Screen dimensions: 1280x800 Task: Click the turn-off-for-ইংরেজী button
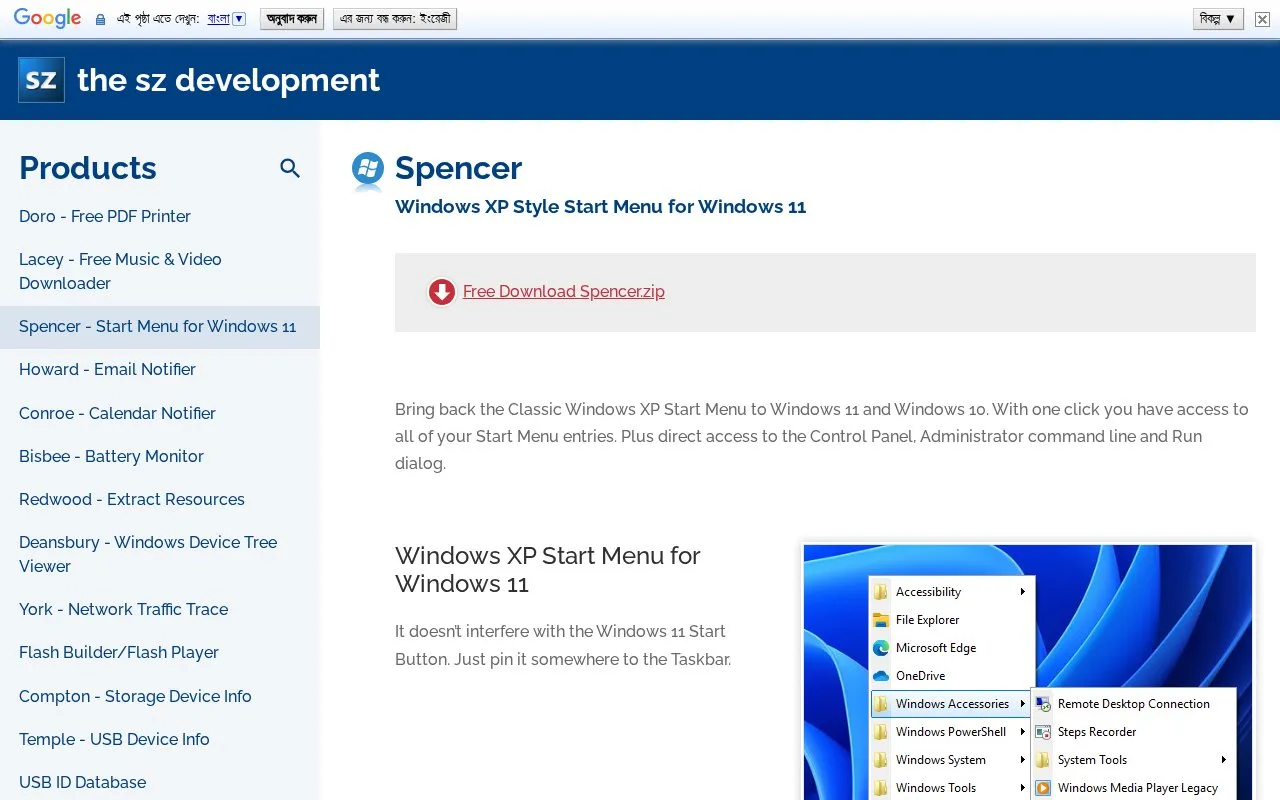click(x=395, y=19)
